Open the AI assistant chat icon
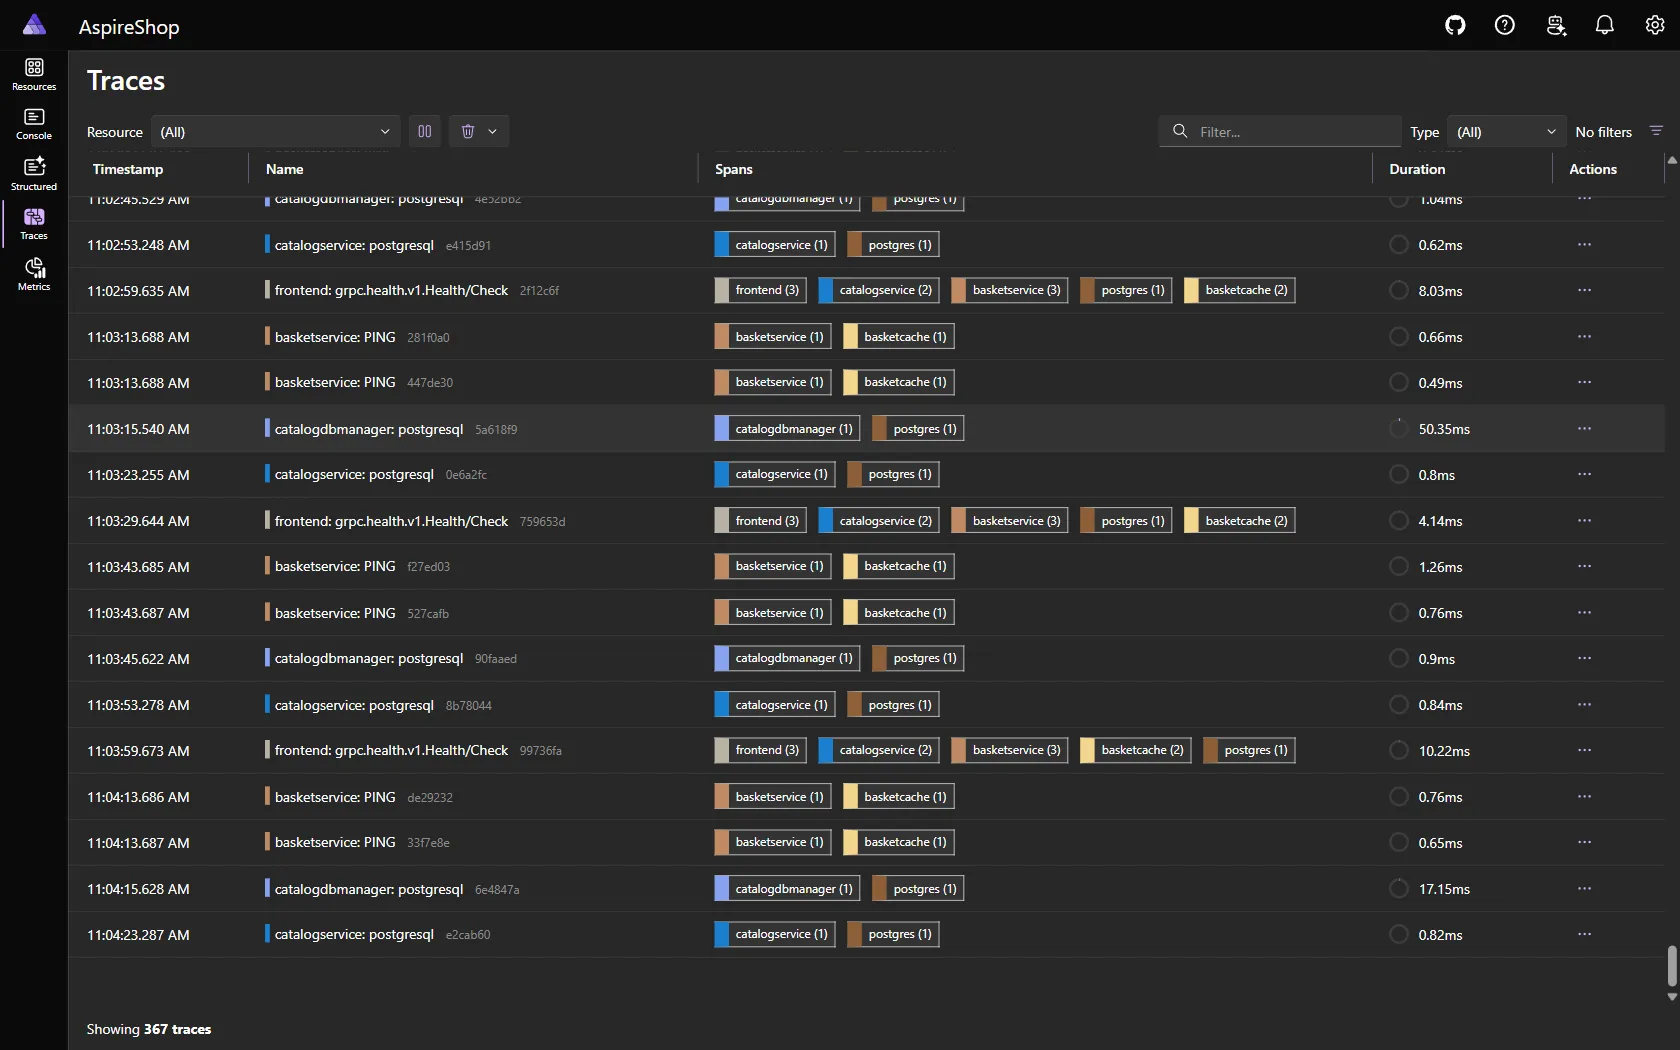Viewport: 1680px width, 1050px height. coord(1555,26)
